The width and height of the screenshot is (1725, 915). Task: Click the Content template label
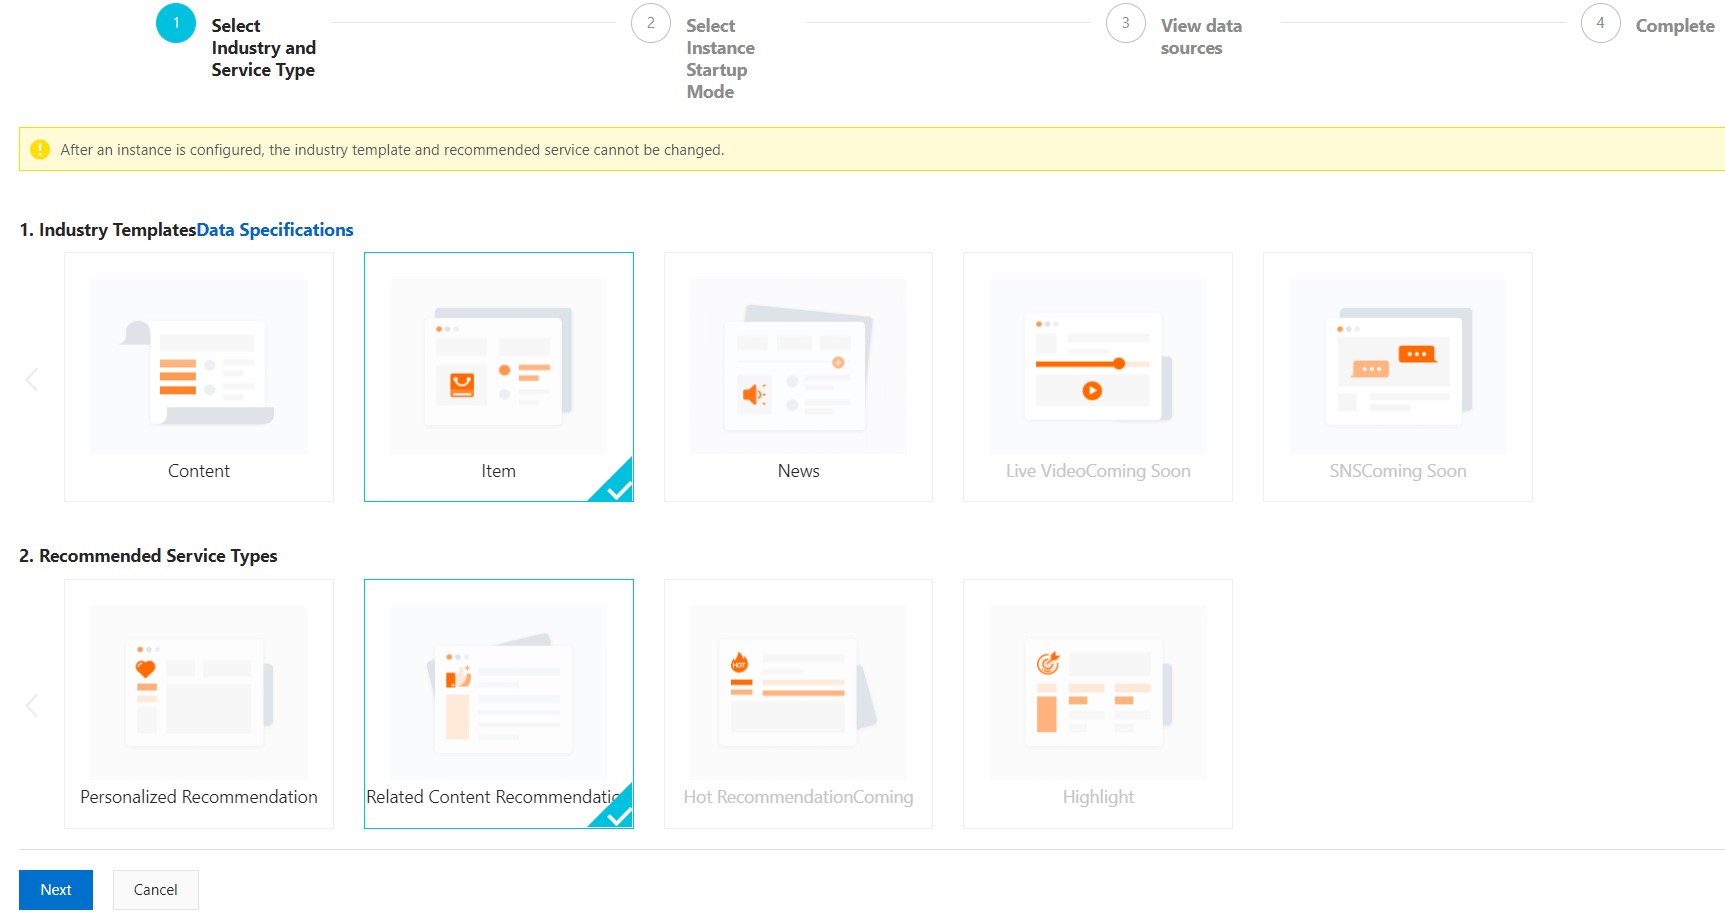point(199,471)
